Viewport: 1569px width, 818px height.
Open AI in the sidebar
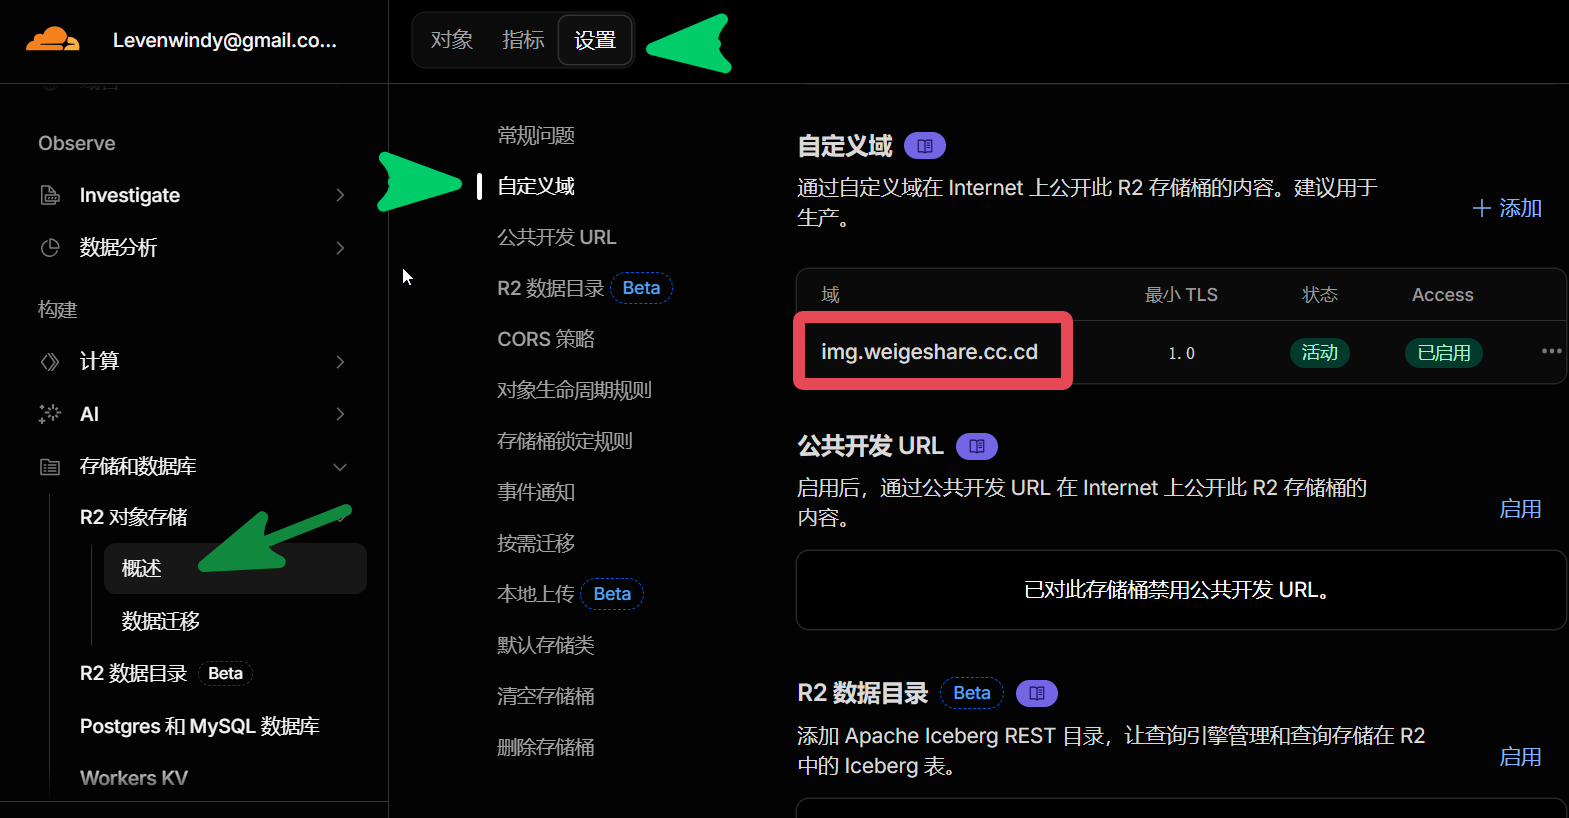[89, 414]
